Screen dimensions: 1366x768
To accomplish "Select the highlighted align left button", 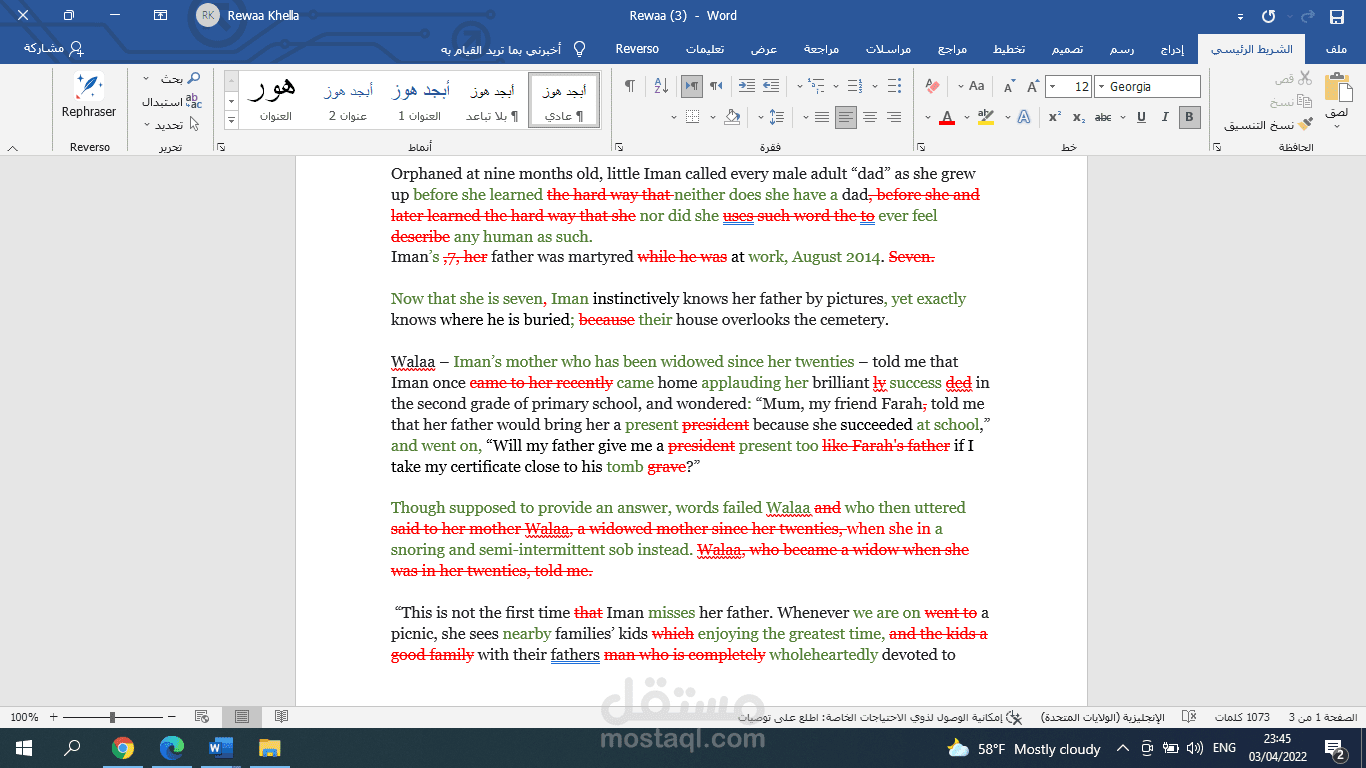I will click(x=846, y=117).
